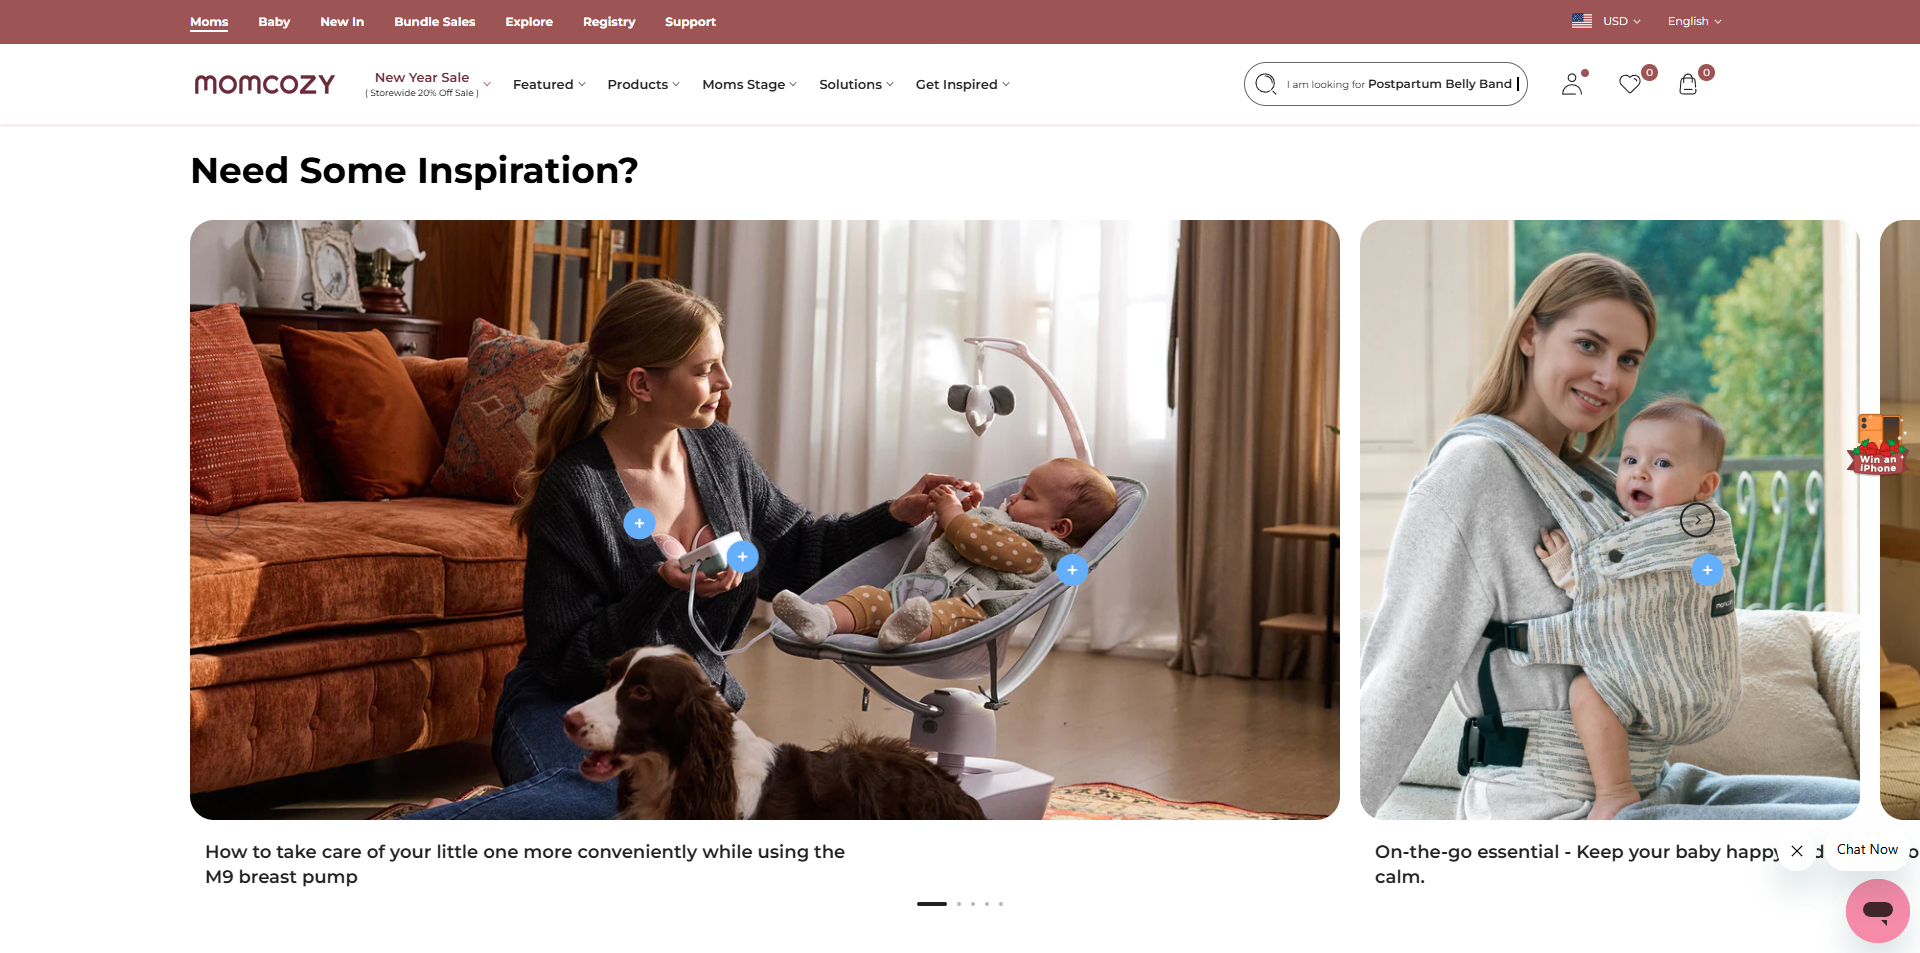Viewport: 1920px width, 953px height.
Task: Expand the Products menu
Action: pos(643,84)
